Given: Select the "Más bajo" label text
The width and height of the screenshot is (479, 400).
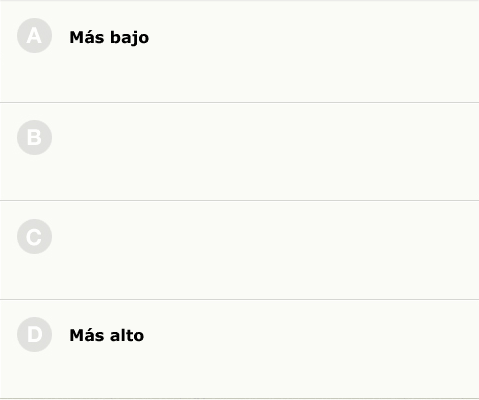Looking at the screenshot, I should tap(109, 37).
